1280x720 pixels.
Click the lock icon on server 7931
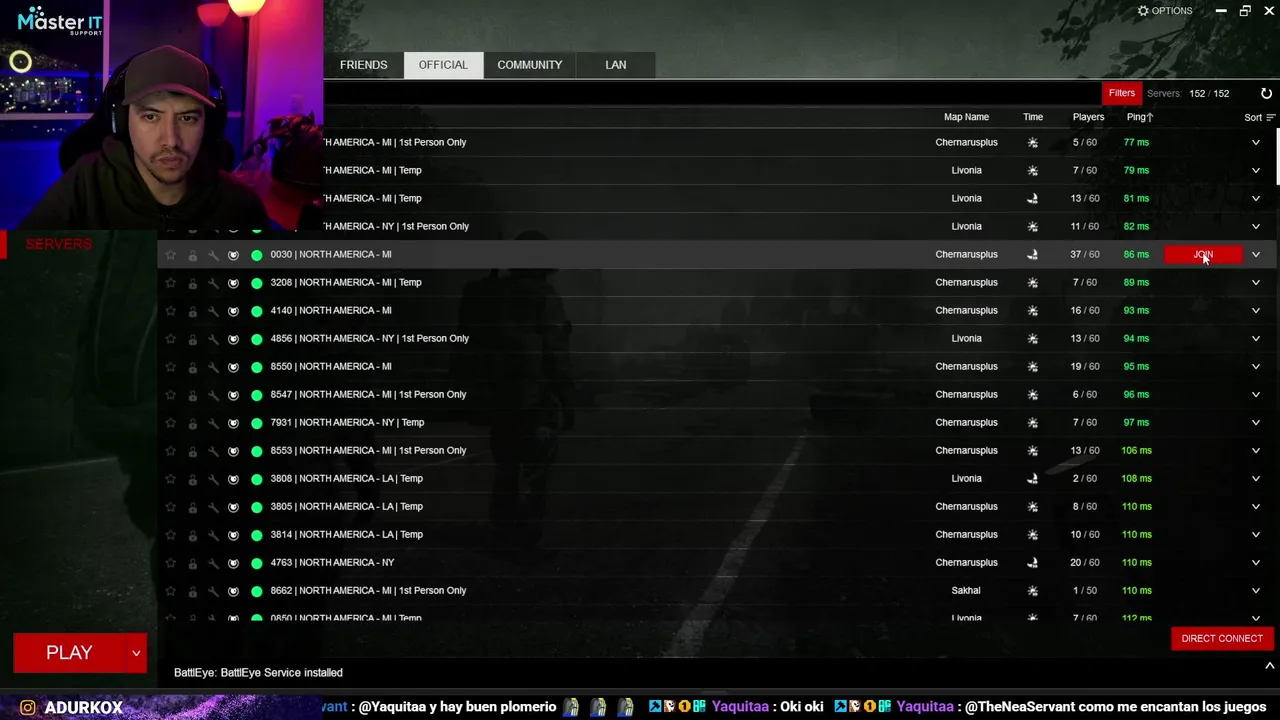193,423
